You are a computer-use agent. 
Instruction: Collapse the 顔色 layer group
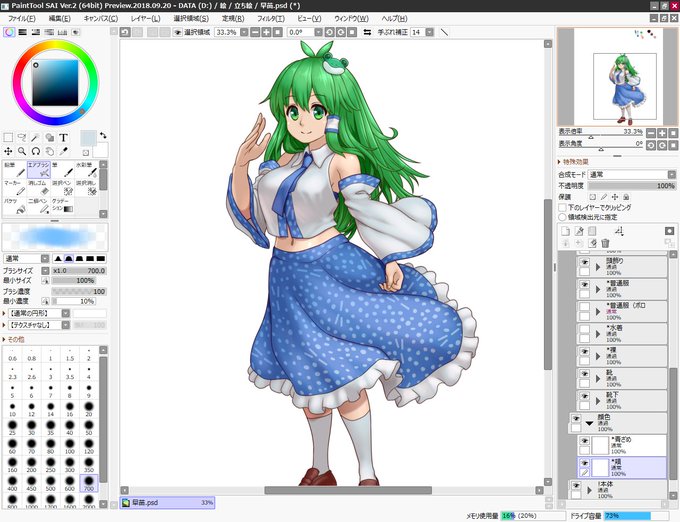point(589,423)
